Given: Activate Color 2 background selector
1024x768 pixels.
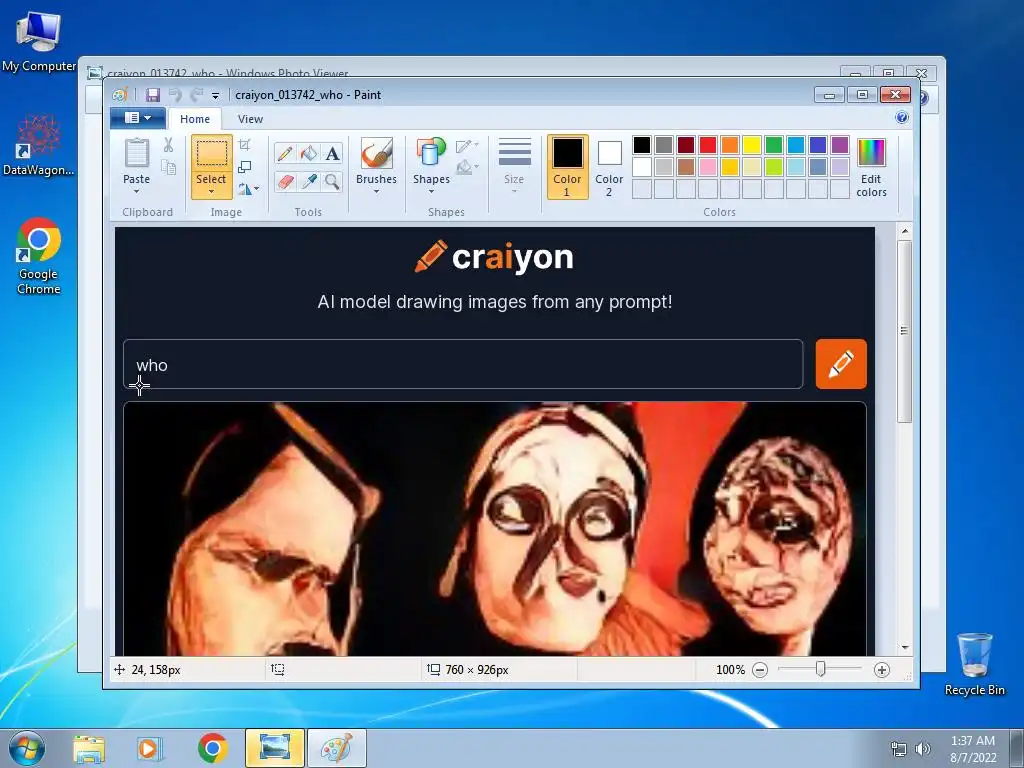Looking at the screenshot, I should (x=609, y=167).
